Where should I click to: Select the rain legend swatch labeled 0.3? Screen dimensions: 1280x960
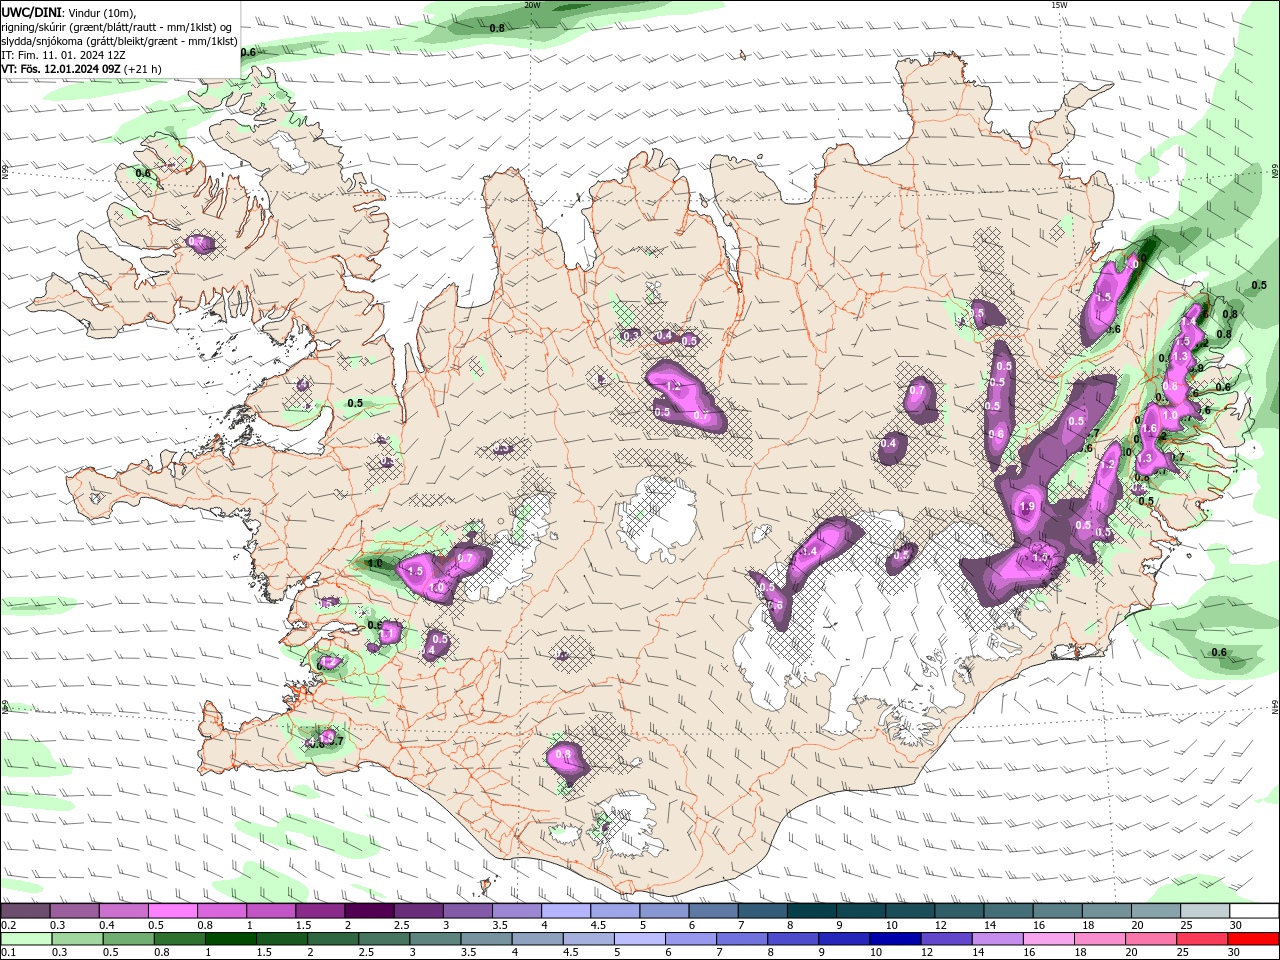tap(77, 939)
